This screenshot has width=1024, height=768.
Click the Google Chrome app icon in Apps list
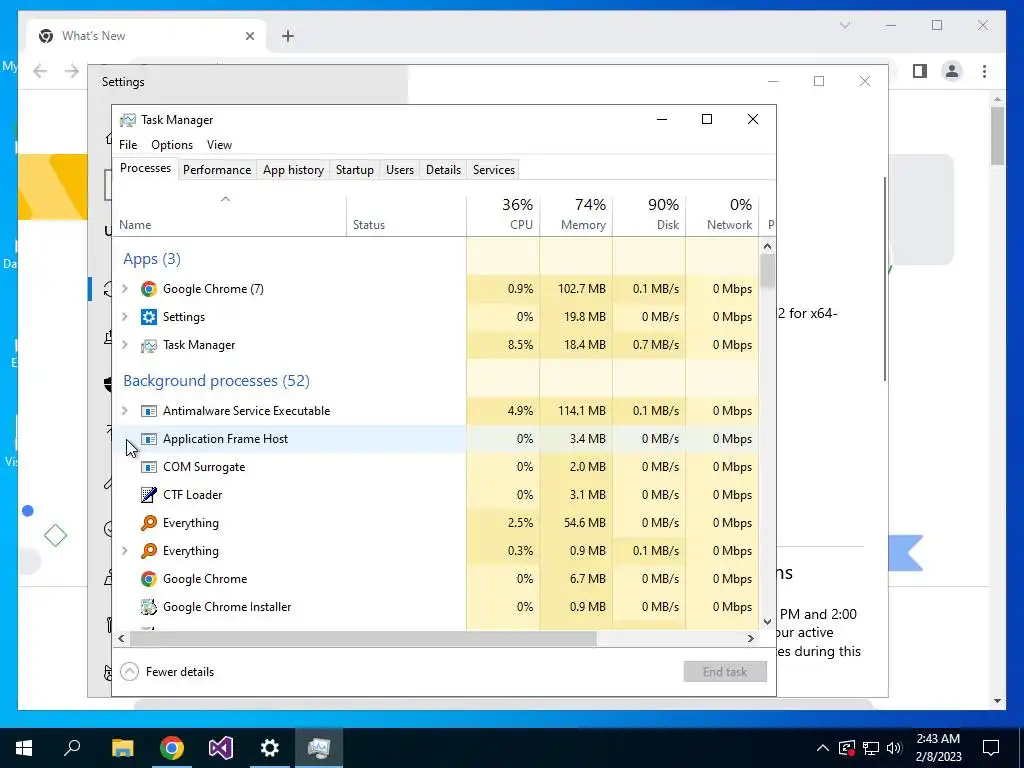point(149,289)
